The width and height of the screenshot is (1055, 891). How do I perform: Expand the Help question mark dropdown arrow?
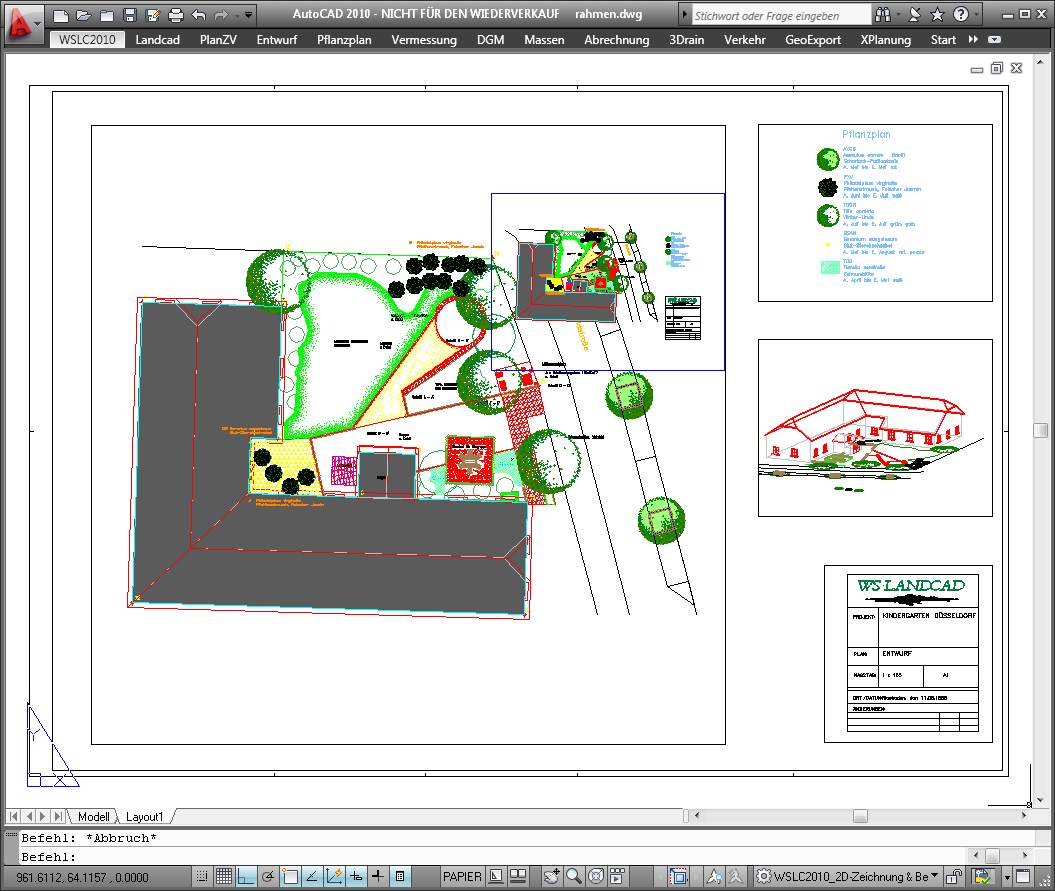(977, 15)
